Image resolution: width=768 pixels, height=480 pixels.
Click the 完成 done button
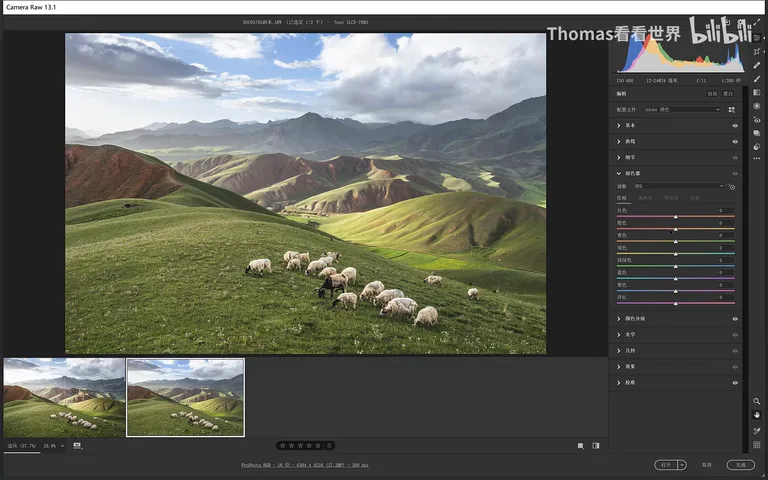click(x=741, y=465)
